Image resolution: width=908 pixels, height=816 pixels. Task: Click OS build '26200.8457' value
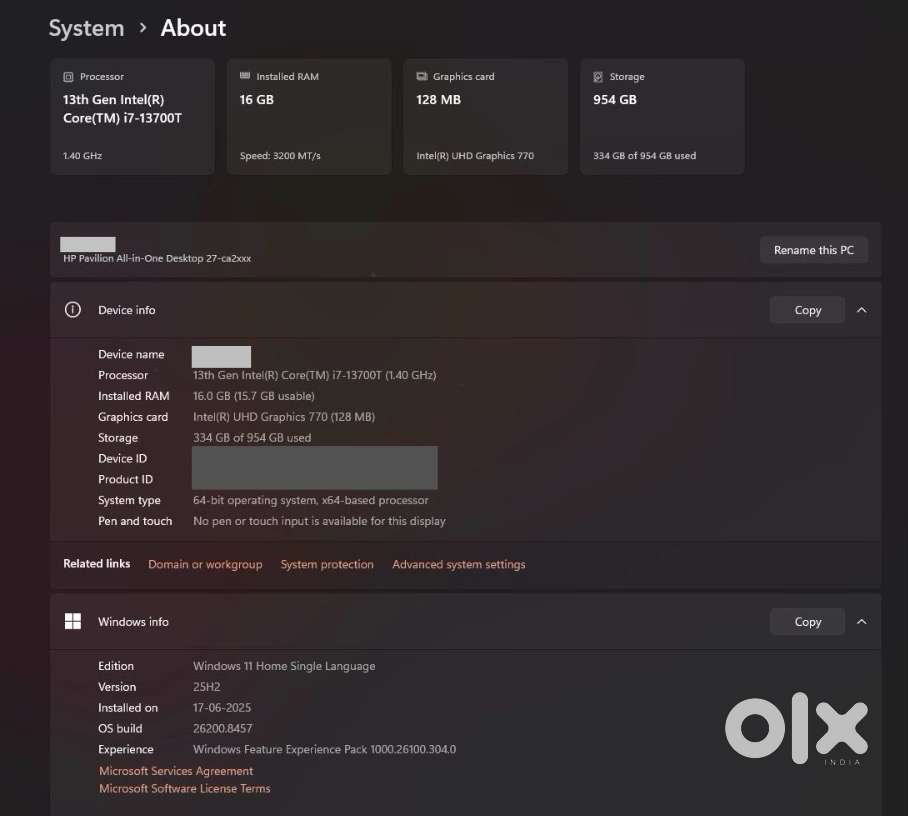(222, 729)
